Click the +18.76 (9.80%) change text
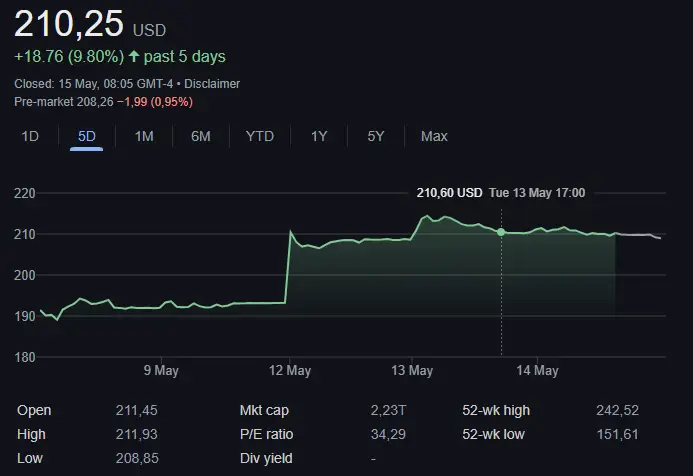Screen dimensions: 693x476 click(x=69, y=57)
